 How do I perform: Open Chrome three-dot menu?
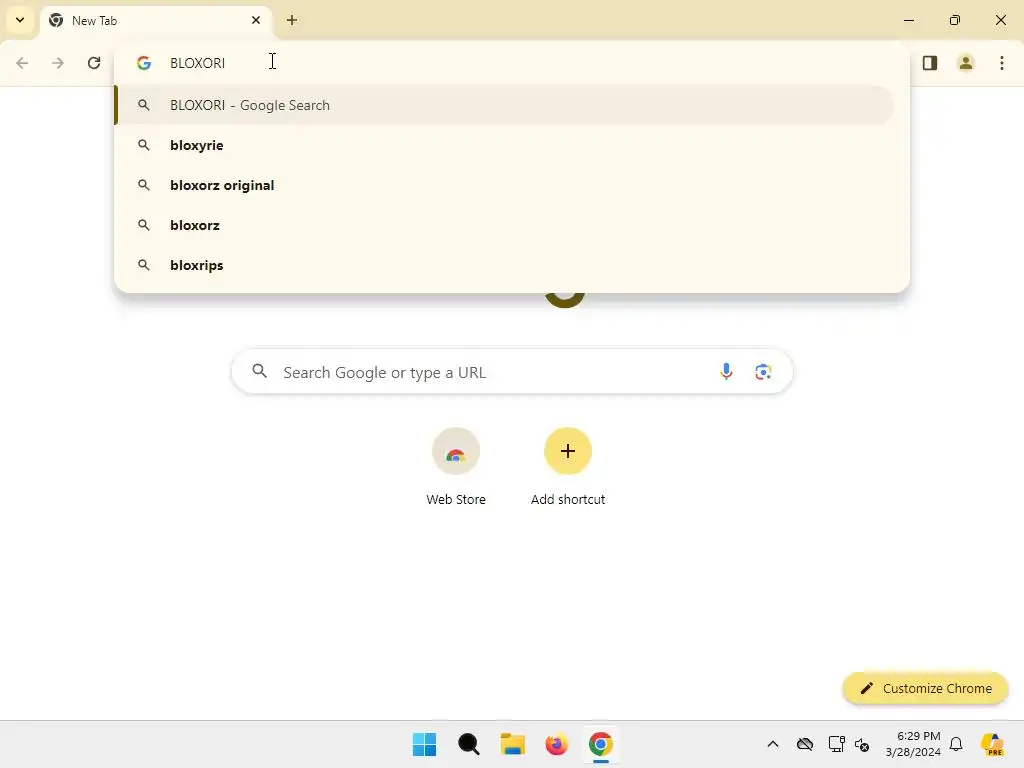point(1002,63)
